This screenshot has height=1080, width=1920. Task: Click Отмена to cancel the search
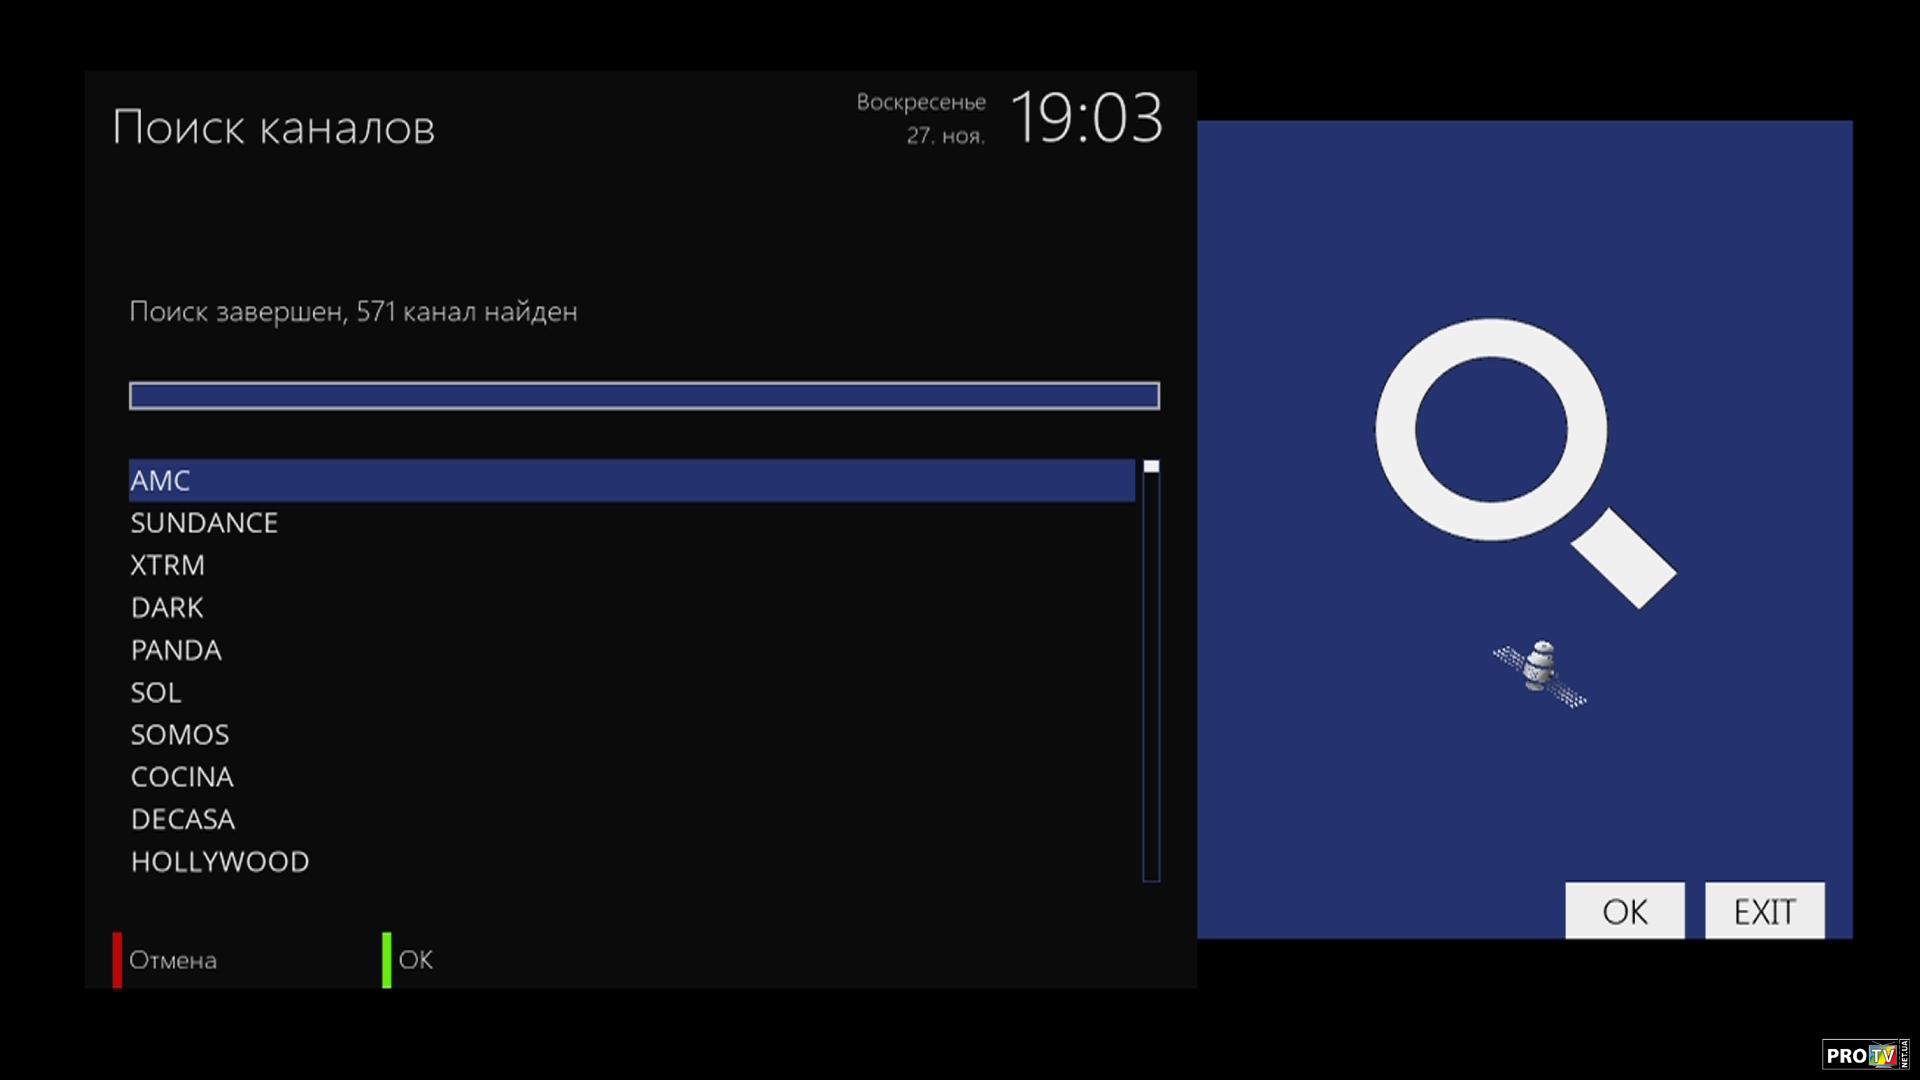(x=173, y=960)
